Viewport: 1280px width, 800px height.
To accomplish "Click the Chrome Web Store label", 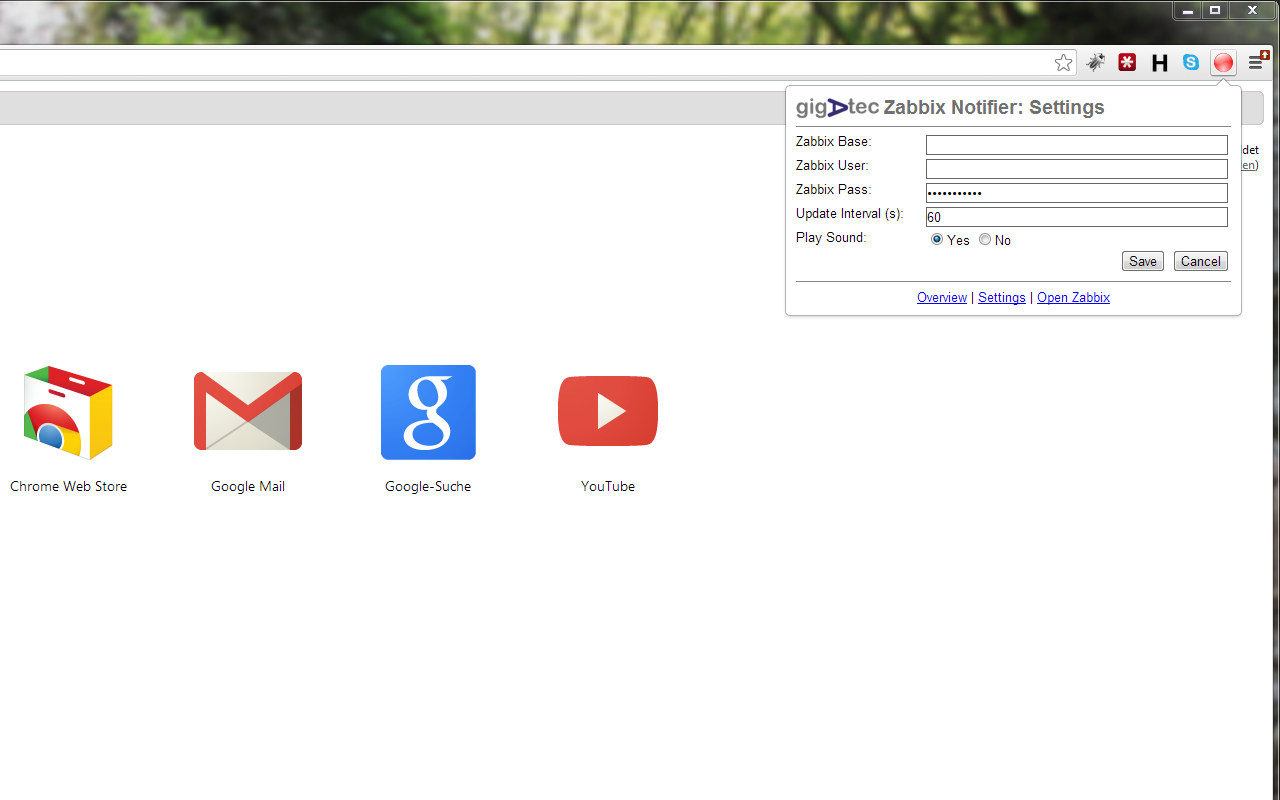I will coord(68,486).
